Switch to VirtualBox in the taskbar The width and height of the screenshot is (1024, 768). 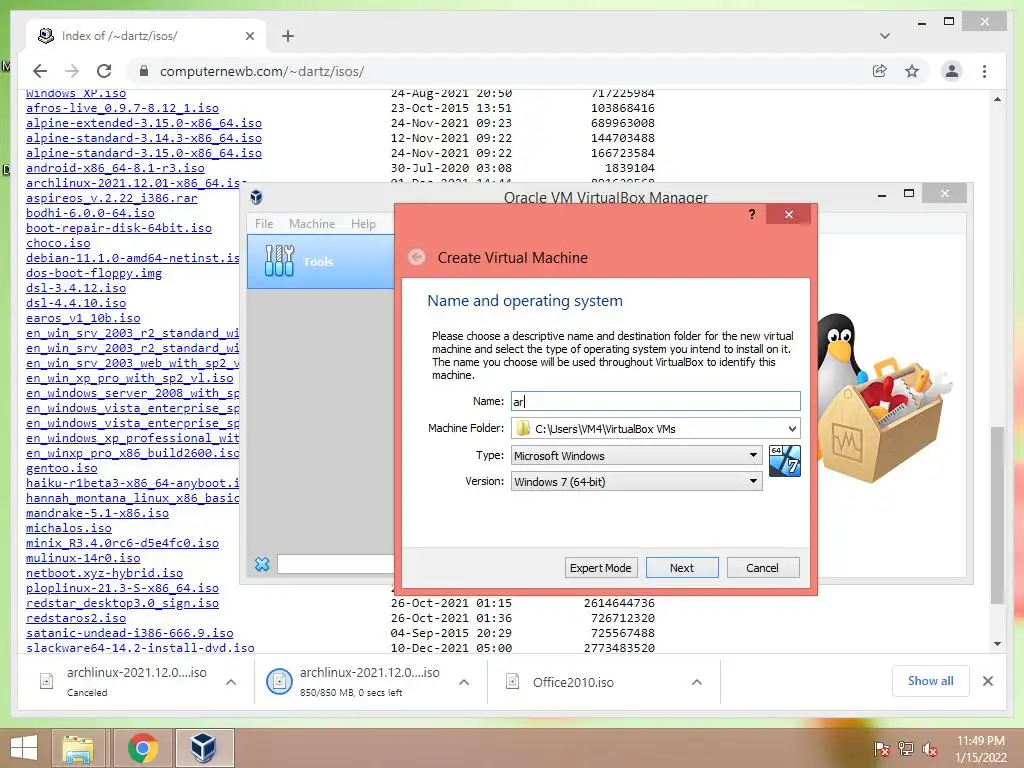pyautogui.click(x=204, y=748)
